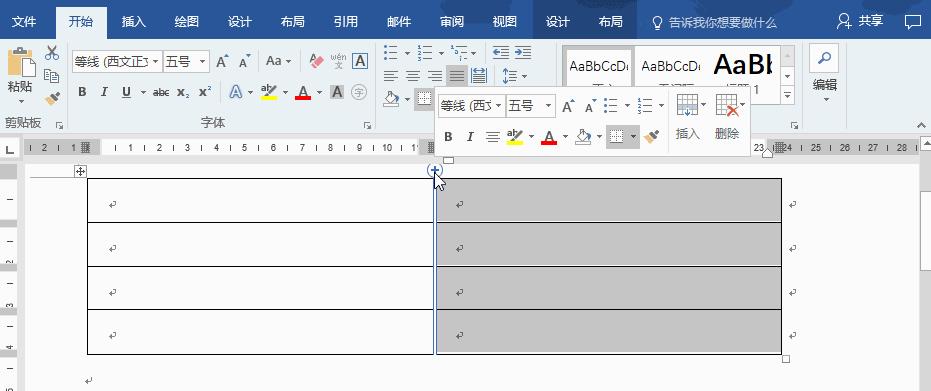
Task: Click the Line Spacing icon
Action: 509,76
